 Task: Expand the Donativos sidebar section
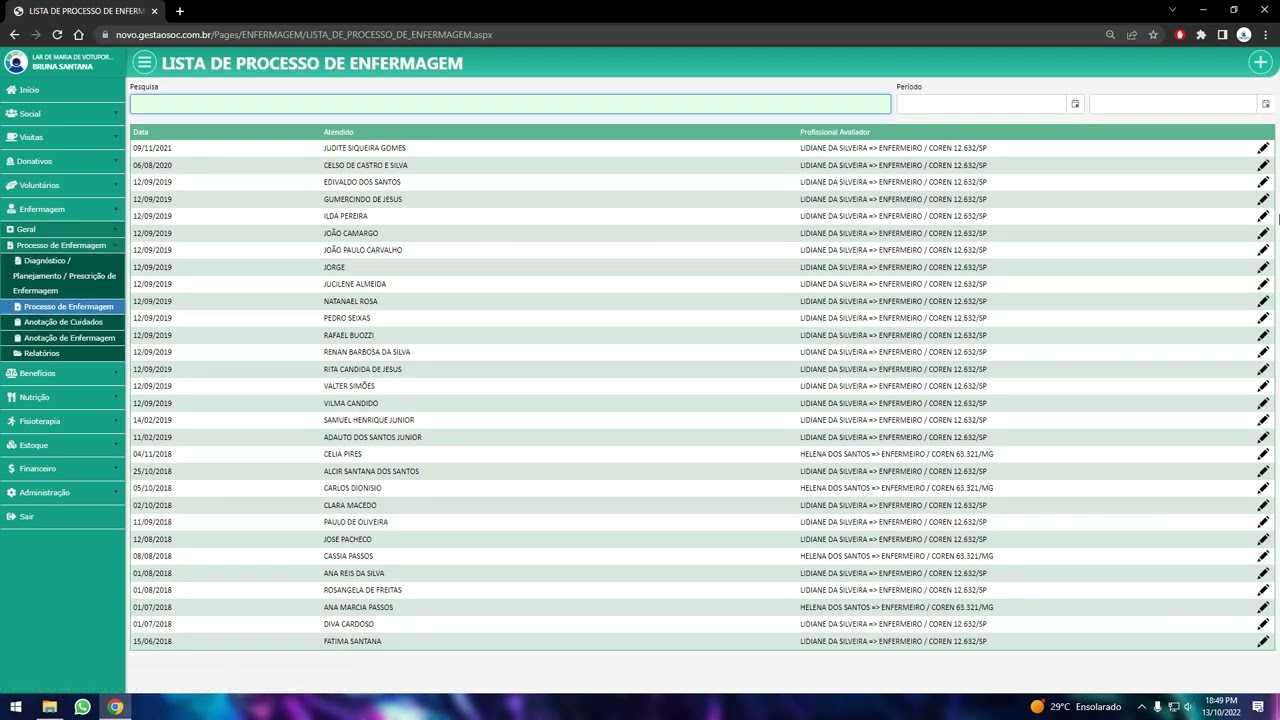pos(35,161)
